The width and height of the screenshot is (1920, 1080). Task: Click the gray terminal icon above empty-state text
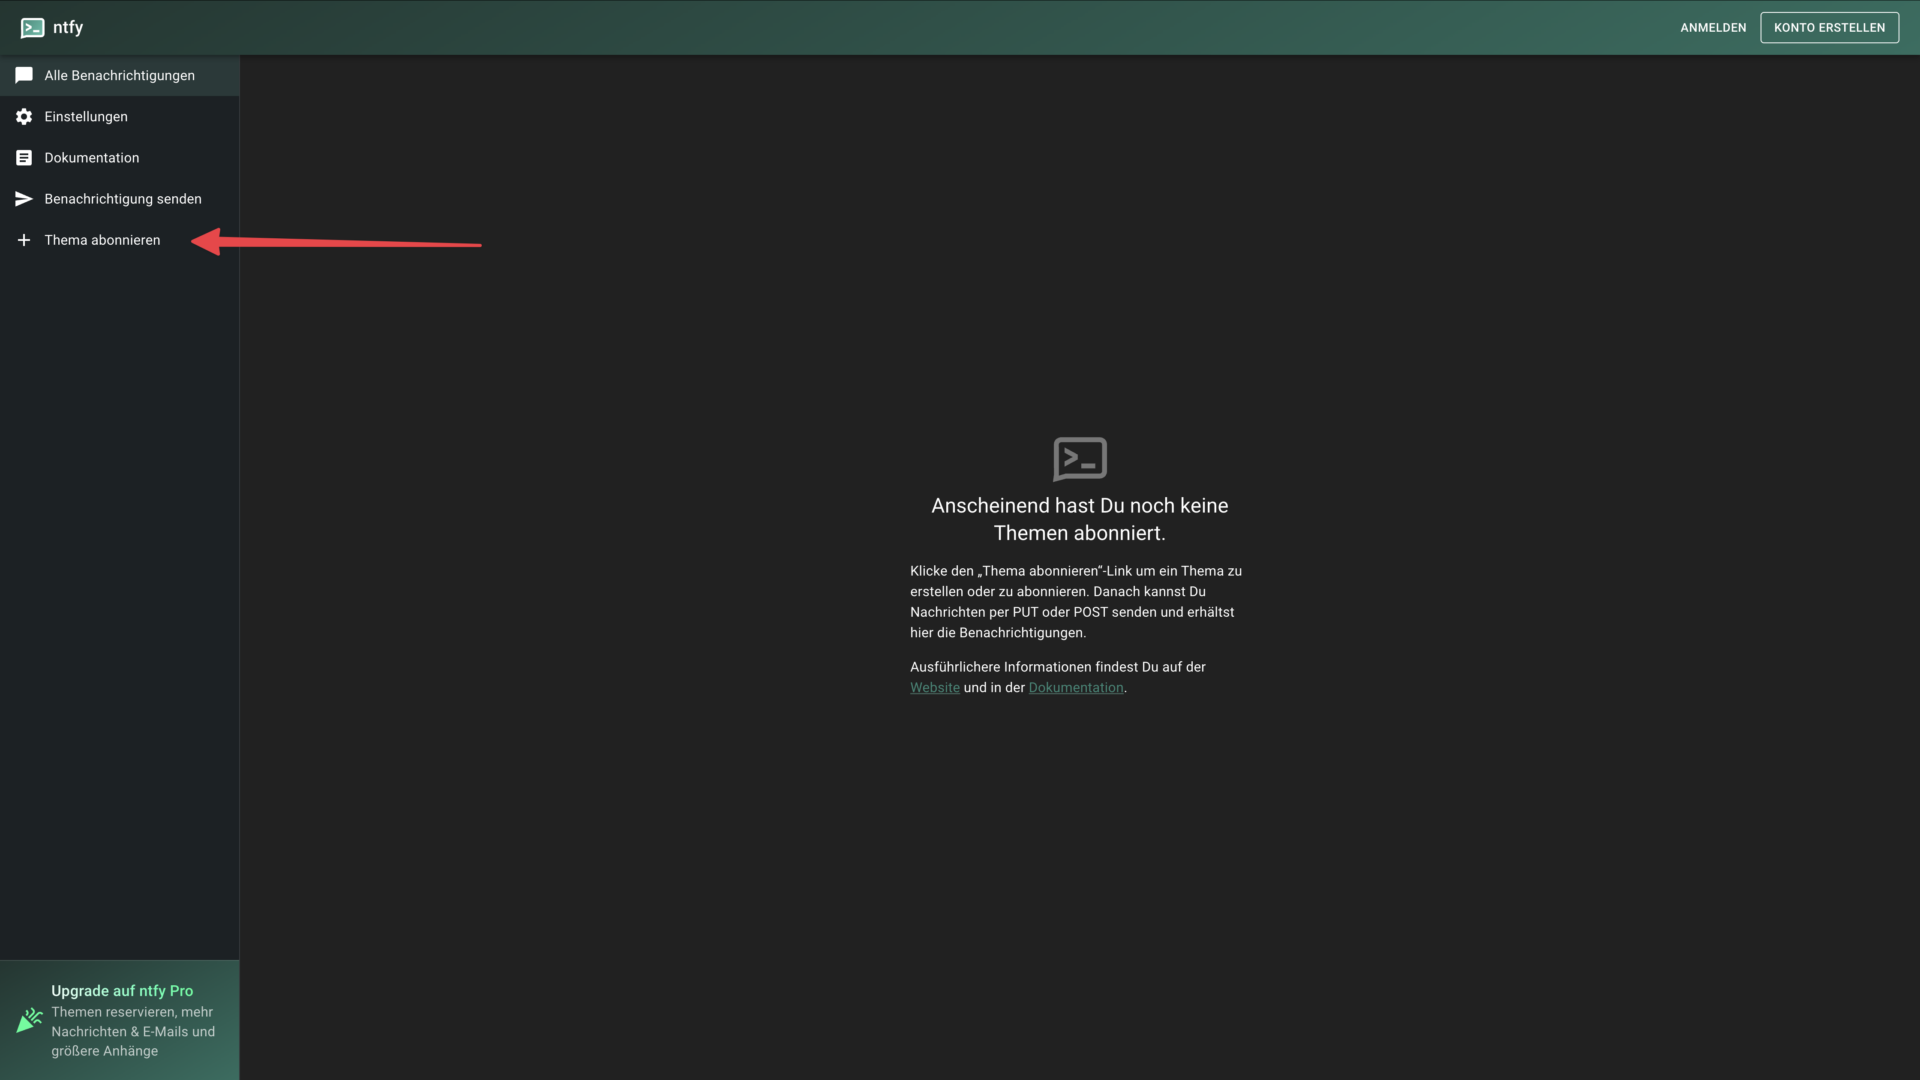1079,459
